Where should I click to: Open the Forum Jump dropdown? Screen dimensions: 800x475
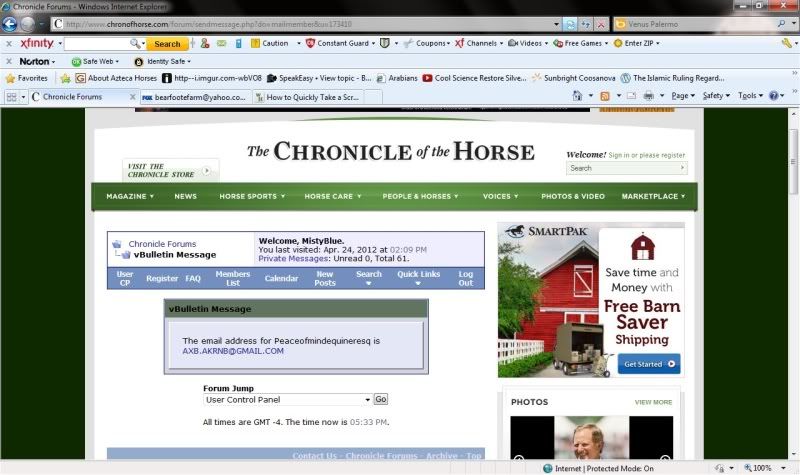point(286,399)
